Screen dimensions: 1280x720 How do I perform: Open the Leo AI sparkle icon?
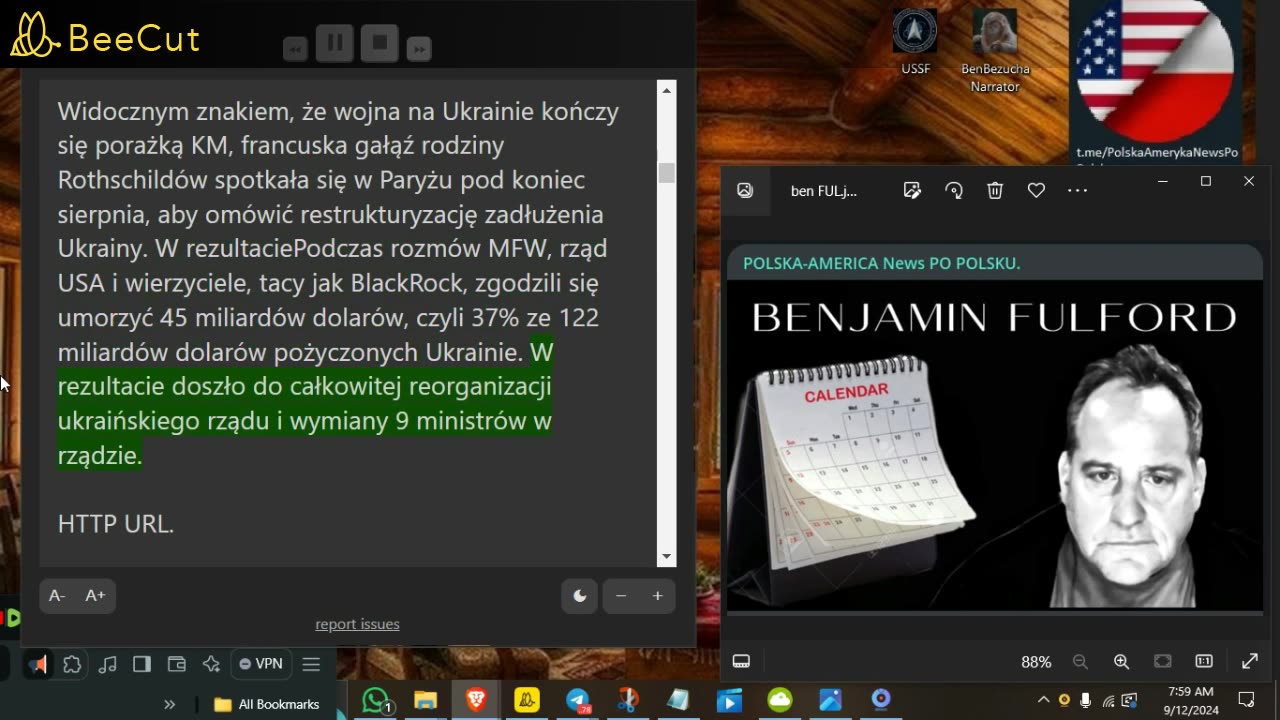point(211,664)
